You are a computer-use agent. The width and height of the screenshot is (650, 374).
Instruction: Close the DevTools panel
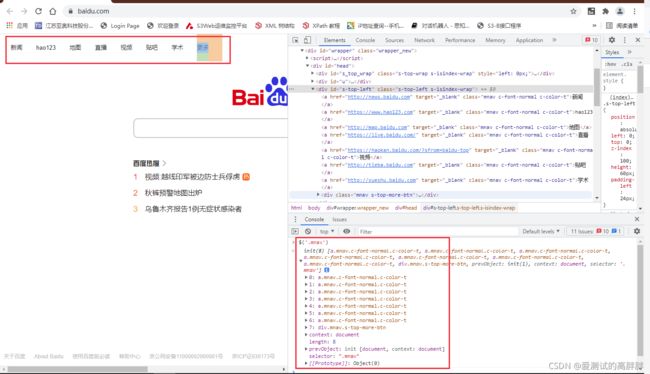coord(638,40)
